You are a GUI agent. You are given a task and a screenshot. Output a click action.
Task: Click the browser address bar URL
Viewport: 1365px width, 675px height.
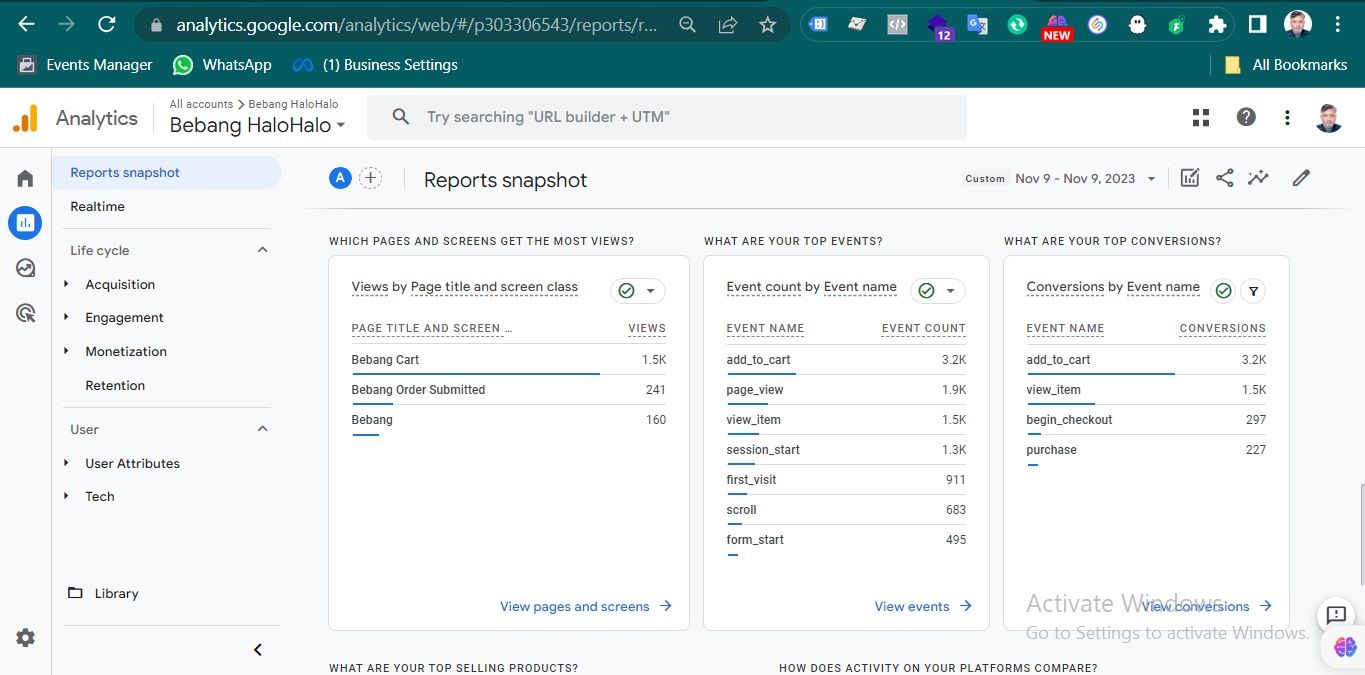tap(416, 25)
